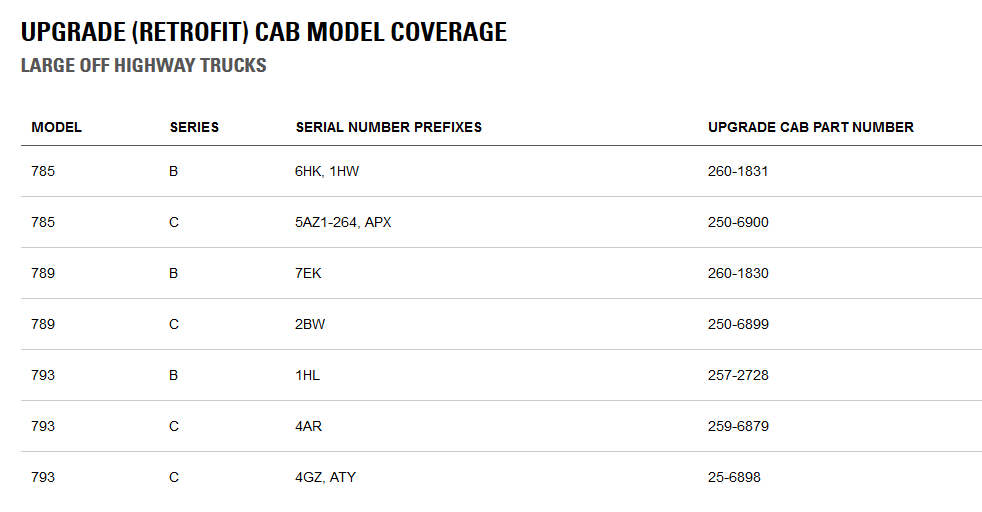Select the UPGRADE CAB PART NUMBER header
Screen dimensions: 982x512
[811, 127]
